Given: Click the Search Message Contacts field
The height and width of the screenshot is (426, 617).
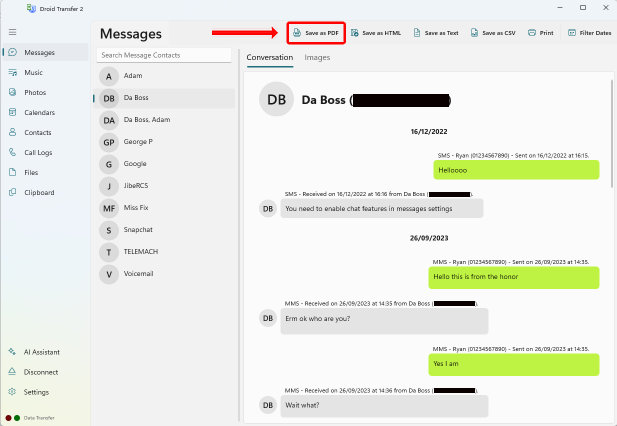Looking at the screenshot, I should 164,55.
